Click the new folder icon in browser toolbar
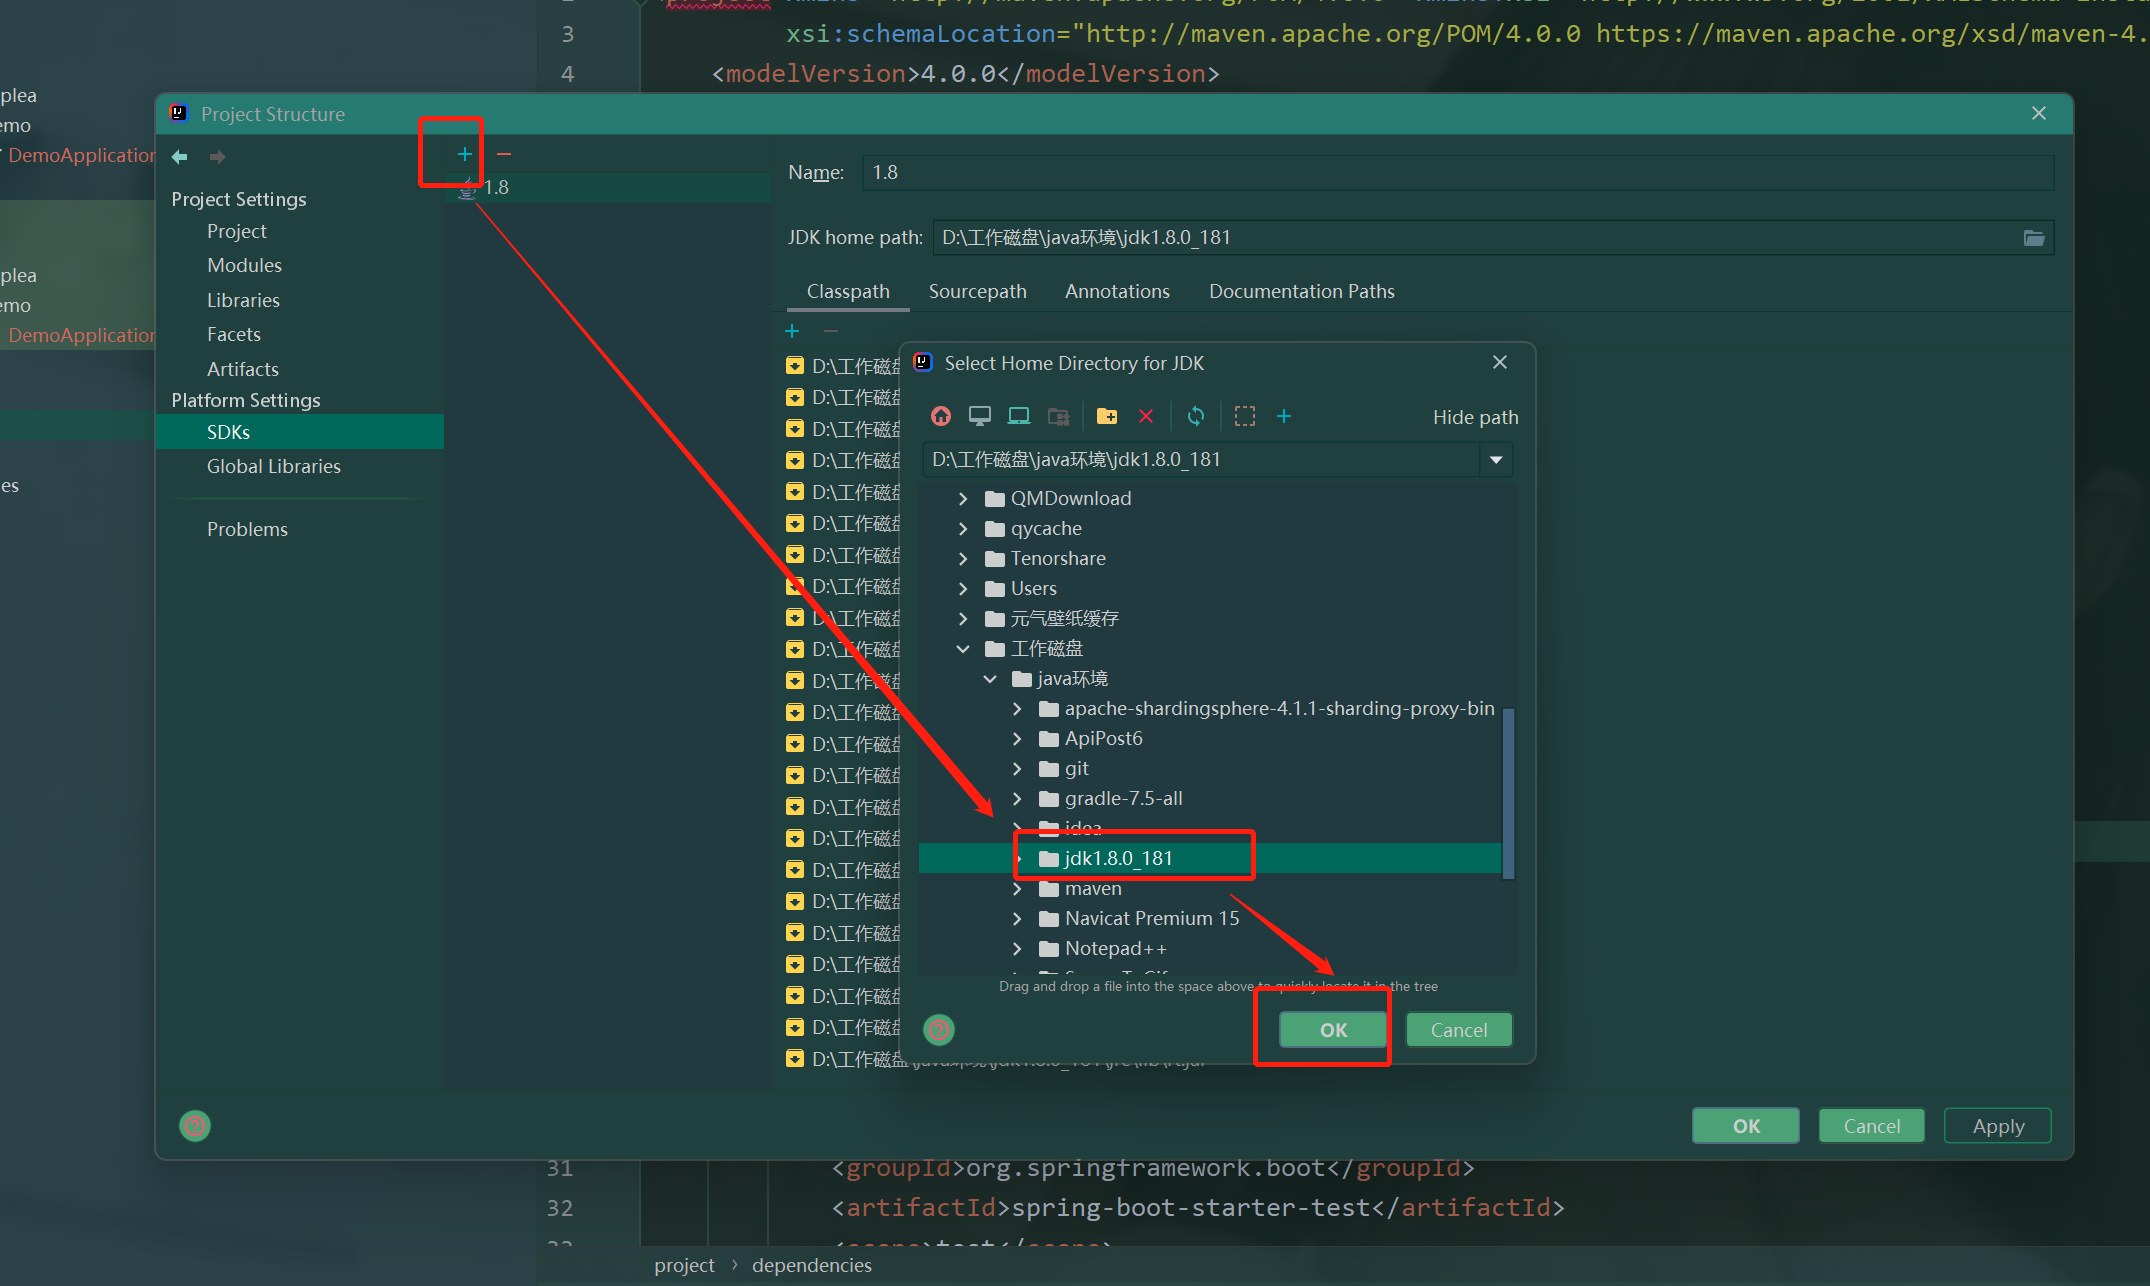Viewport: 2150px width, 1286px height. [1106, 416]
